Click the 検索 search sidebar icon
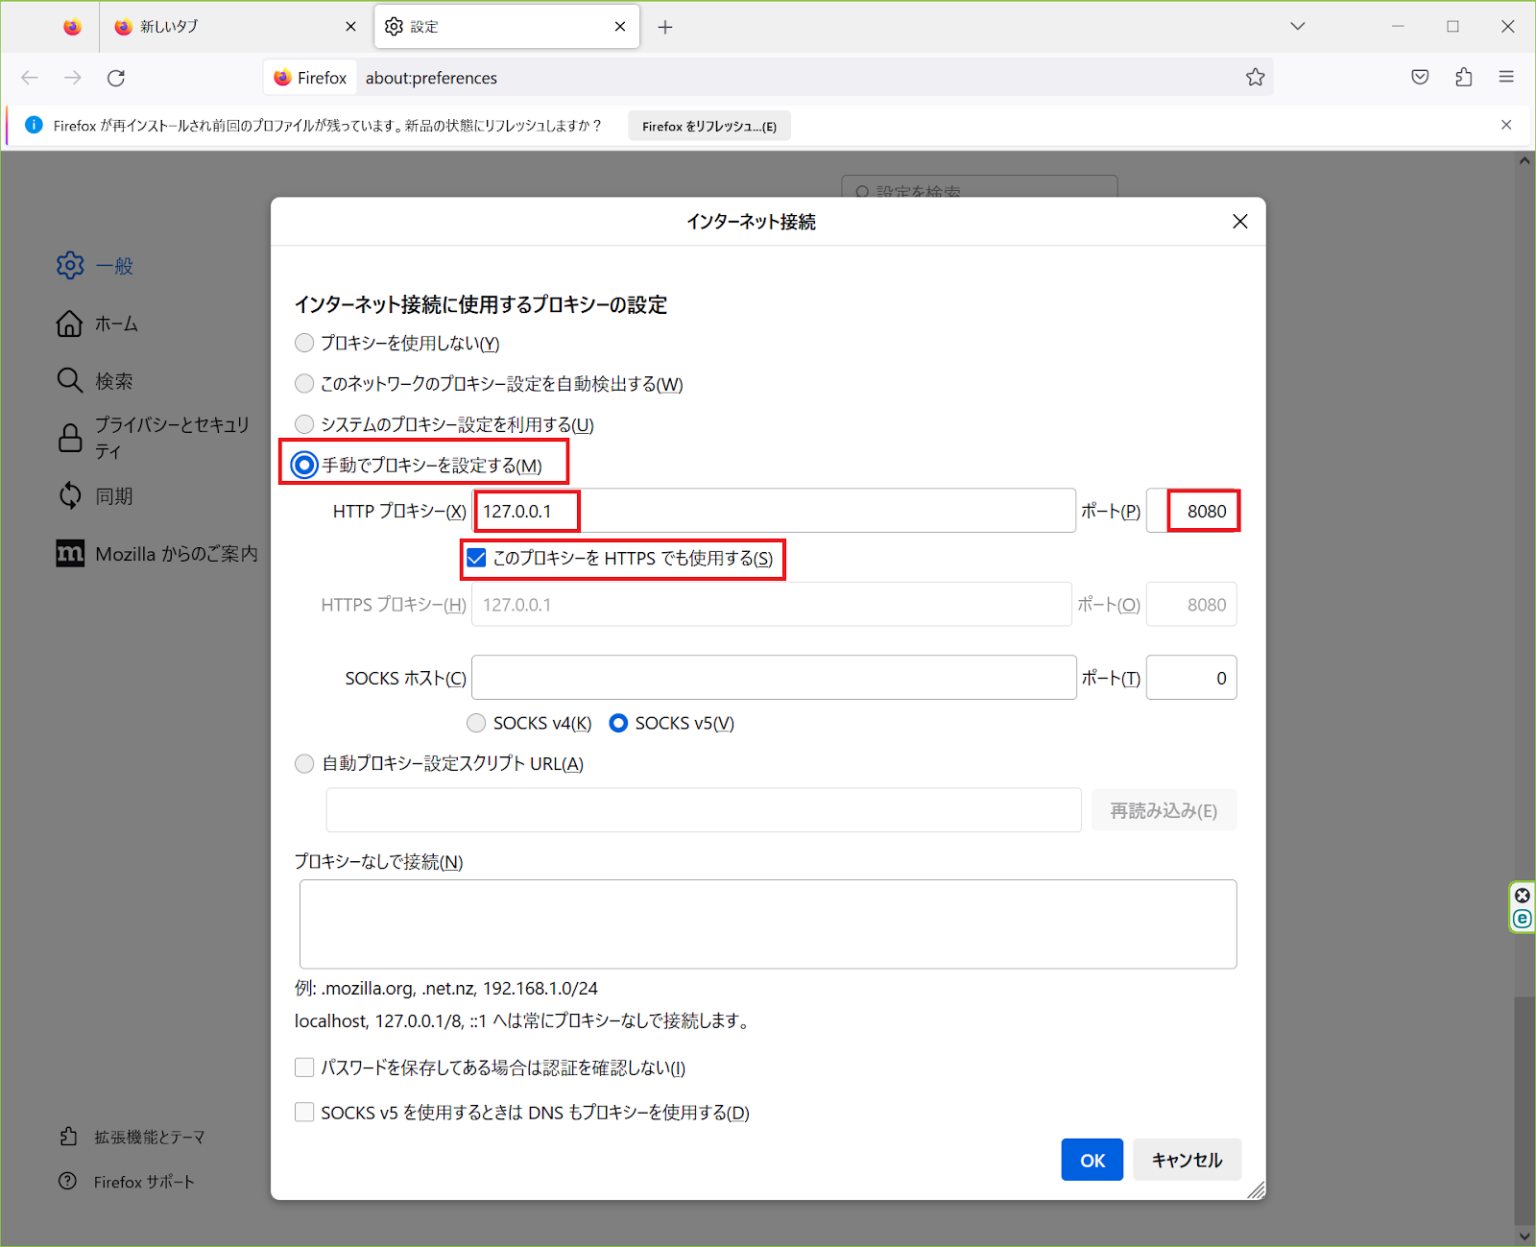Image resolution: width=1536 pixels, height=1247 pixels. click(69, 380)
